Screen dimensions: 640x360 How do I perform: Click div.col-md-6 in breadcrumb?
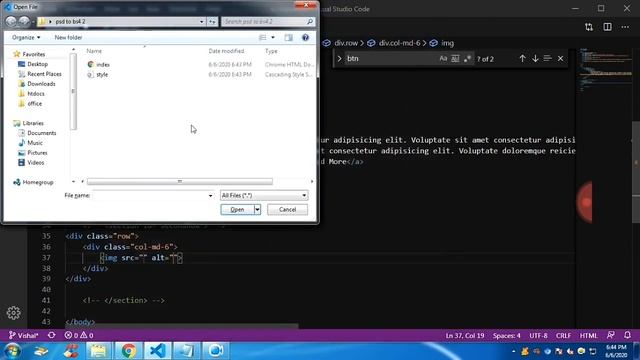399,43
